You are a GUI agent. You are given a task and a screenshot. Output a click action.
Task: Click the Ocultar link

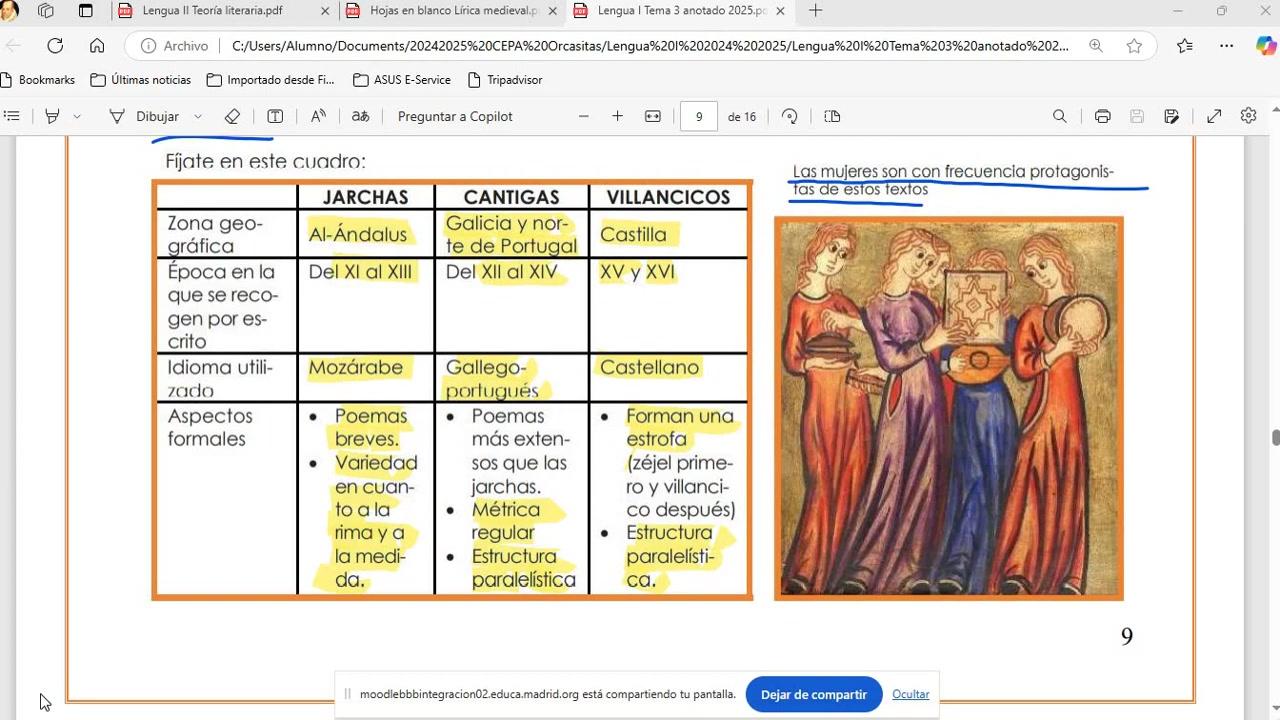coord(910,694)
